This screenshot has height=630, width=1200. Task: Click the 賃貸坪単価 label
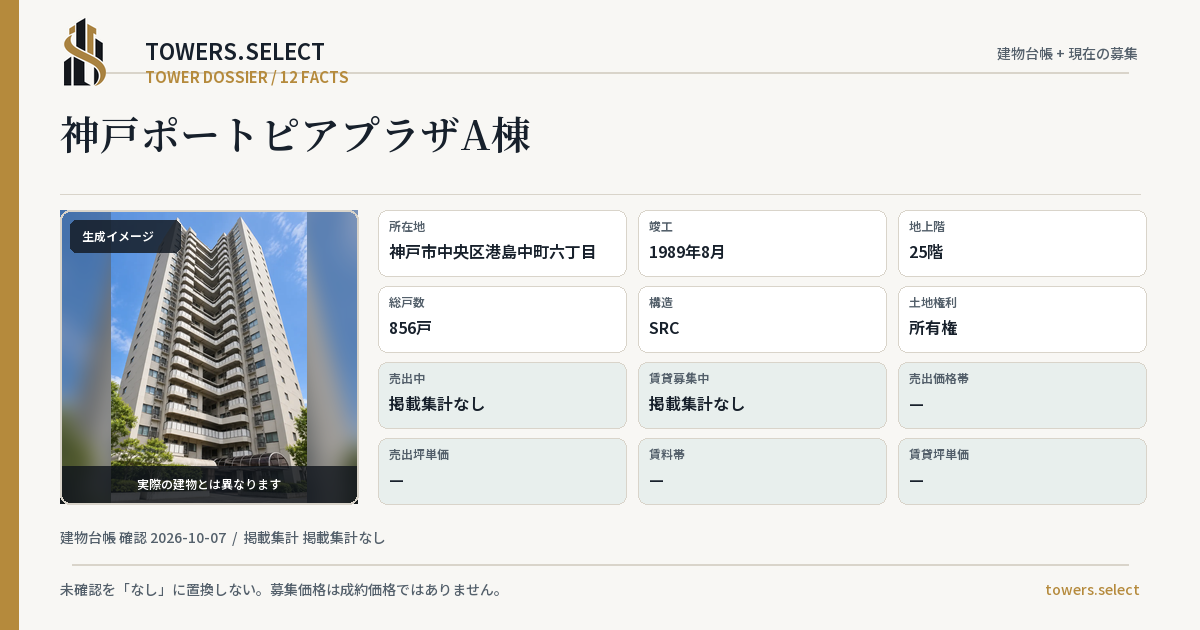pos(939,454)
